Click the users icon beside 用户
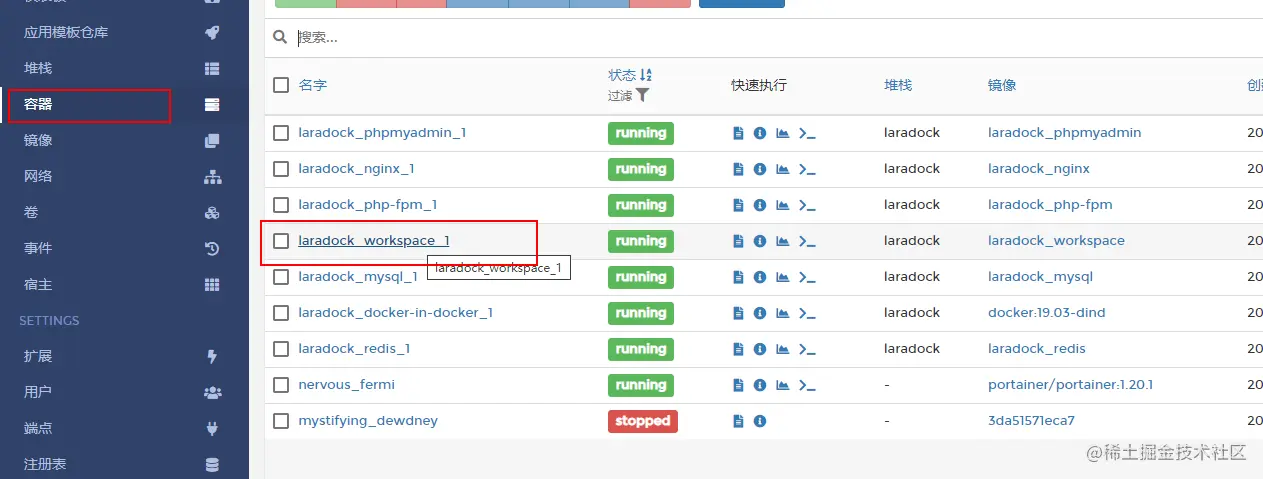1263x479 pixels. (212, 392)
